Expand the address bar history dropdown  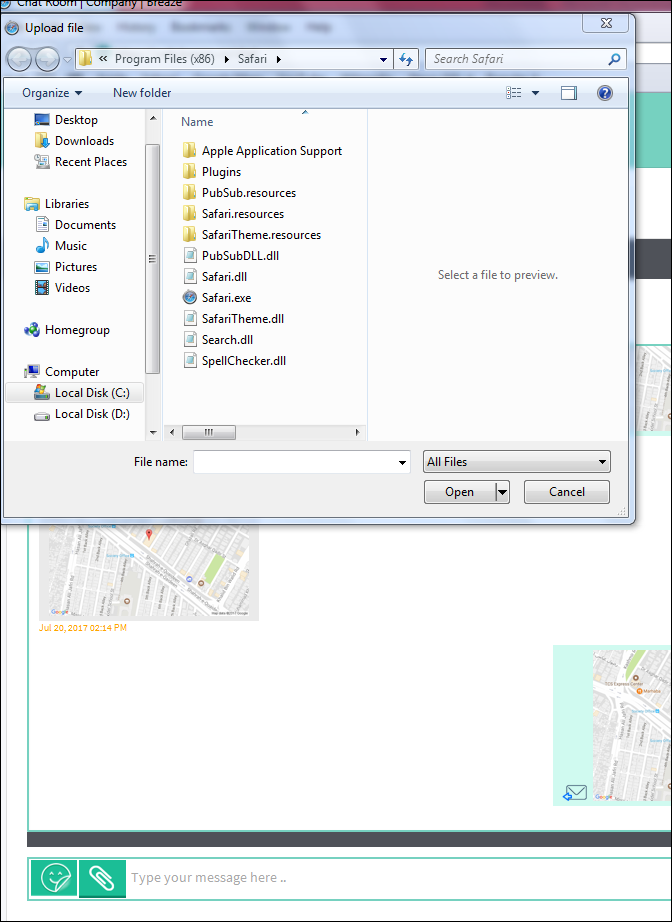(383, 59)
